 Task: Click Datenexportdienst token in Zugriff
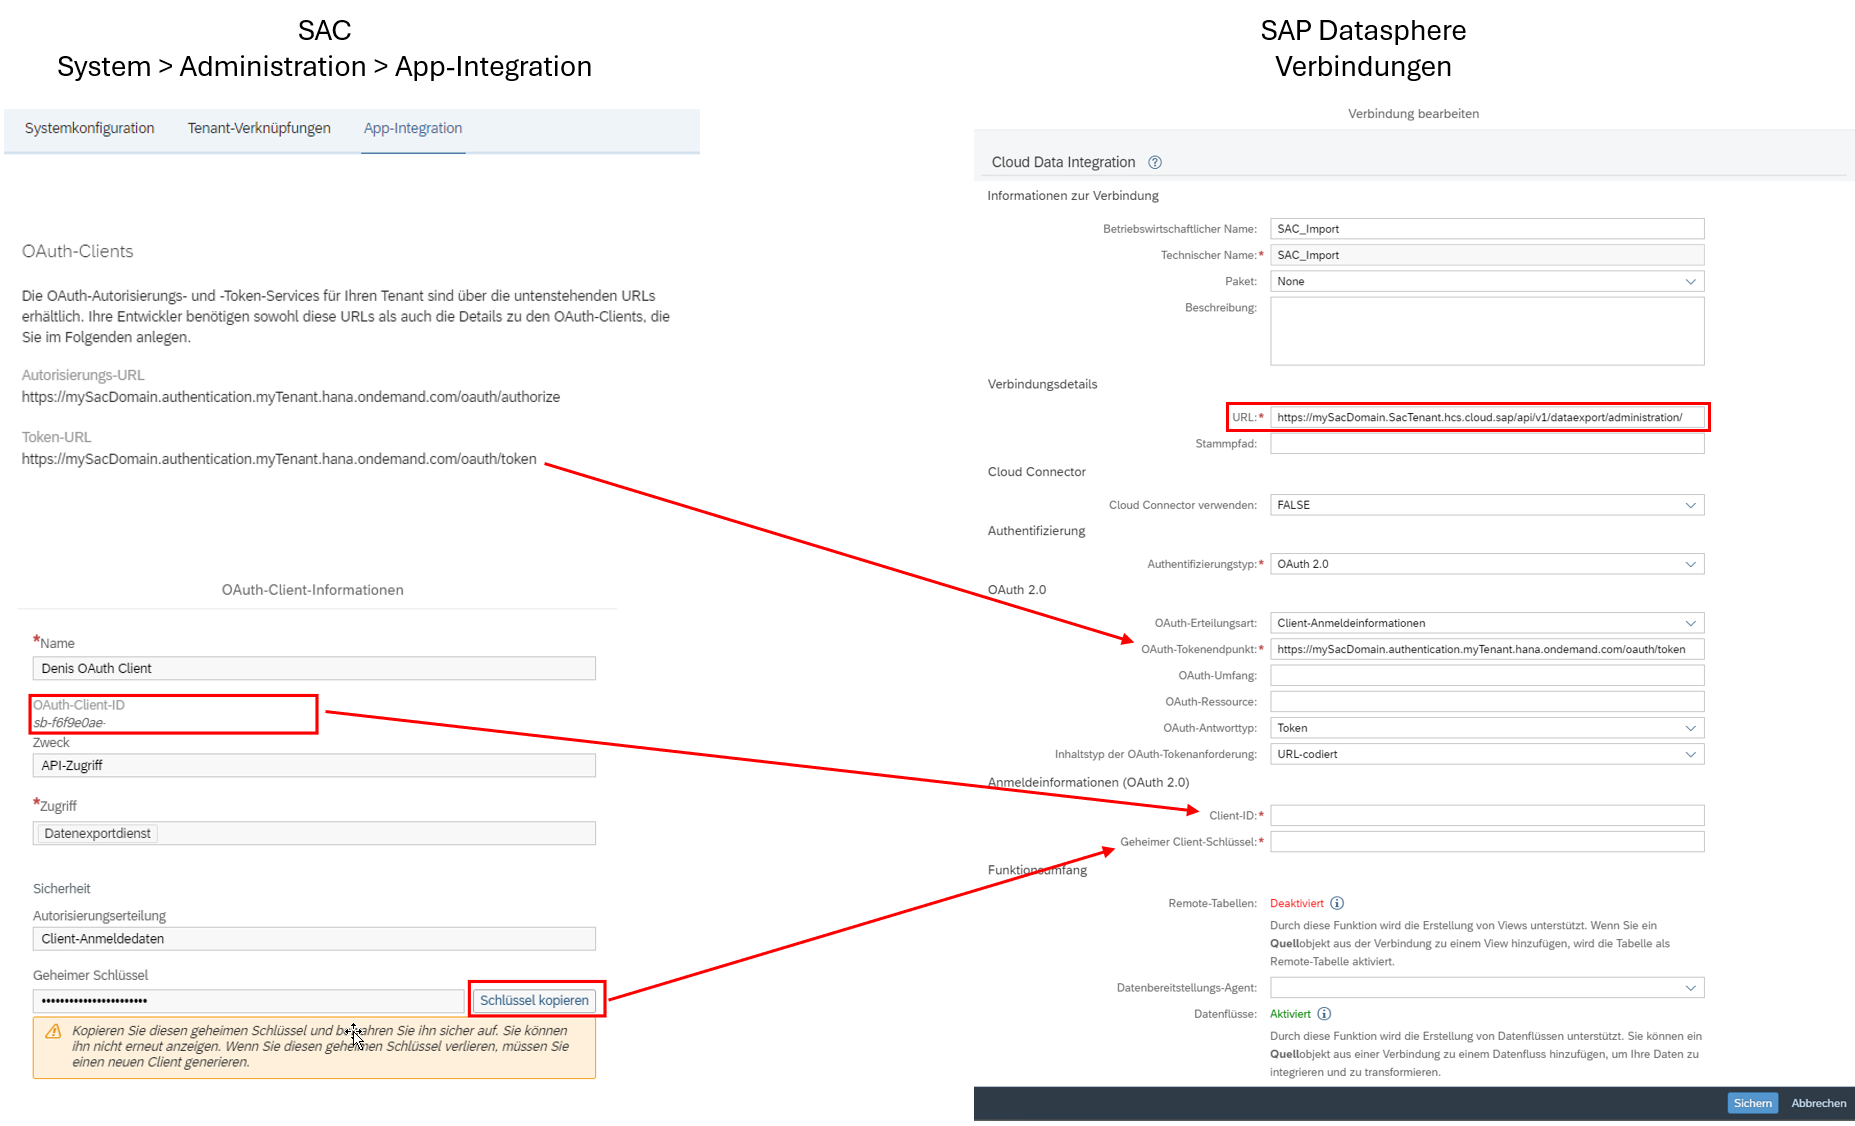pyautogui.click(x=97, y=833)
